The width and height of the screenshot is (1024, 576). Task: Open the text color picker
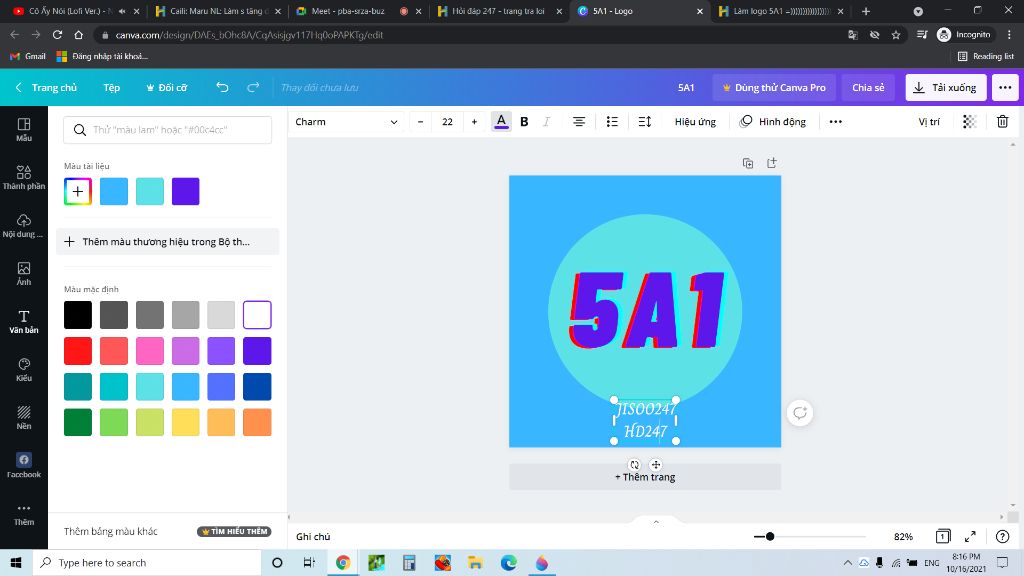click(501, 121)
